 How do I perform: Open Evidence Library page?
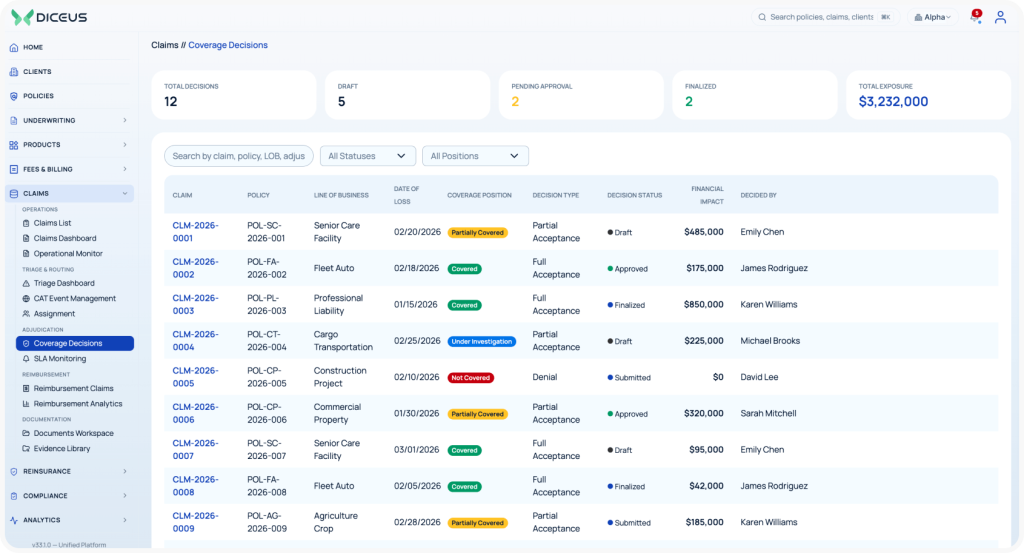pos(62,449)
